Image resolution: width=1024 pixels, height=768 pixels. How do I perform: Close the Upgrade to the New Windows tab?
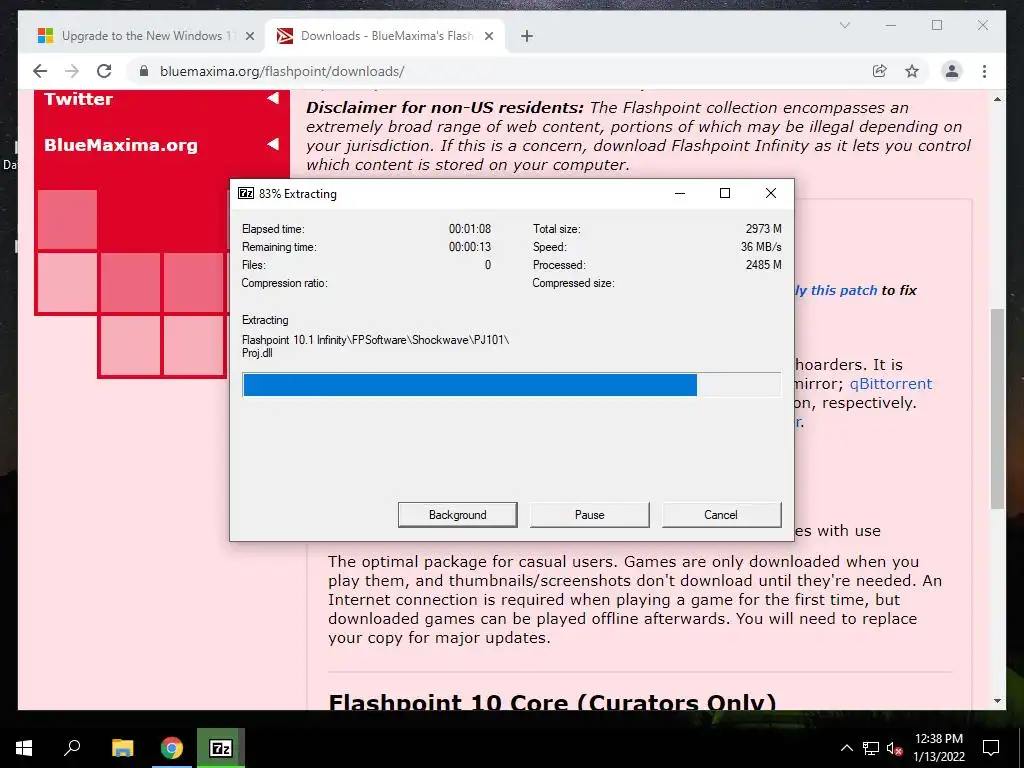[x=249, y=36]
